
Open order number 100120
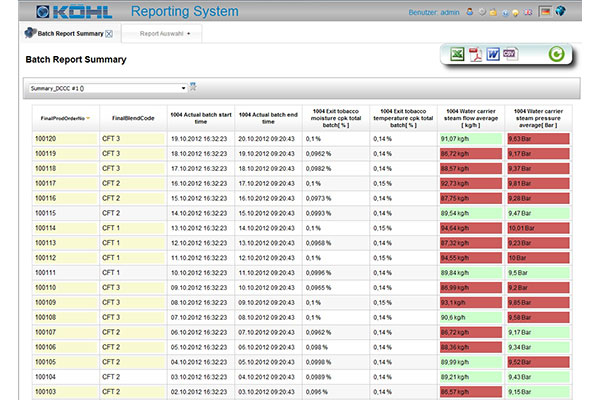[45, 139]
